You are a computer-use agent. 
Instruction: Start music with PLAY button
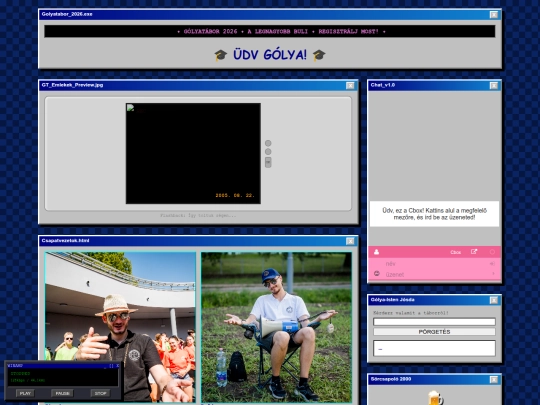pos(25,393)
